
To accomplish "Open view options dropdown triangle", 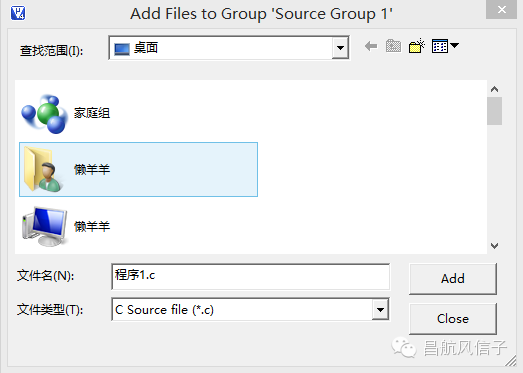I will pos(454,45).
